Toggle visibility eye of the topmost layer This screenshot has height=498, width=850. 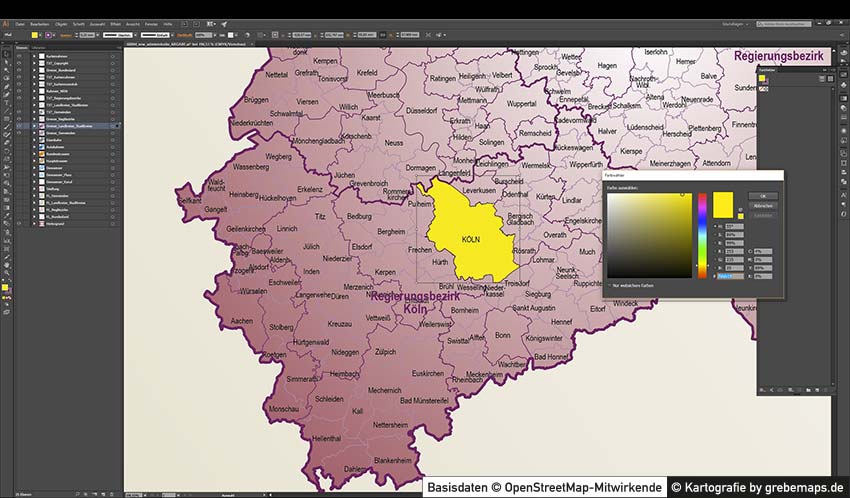[19, 56]
